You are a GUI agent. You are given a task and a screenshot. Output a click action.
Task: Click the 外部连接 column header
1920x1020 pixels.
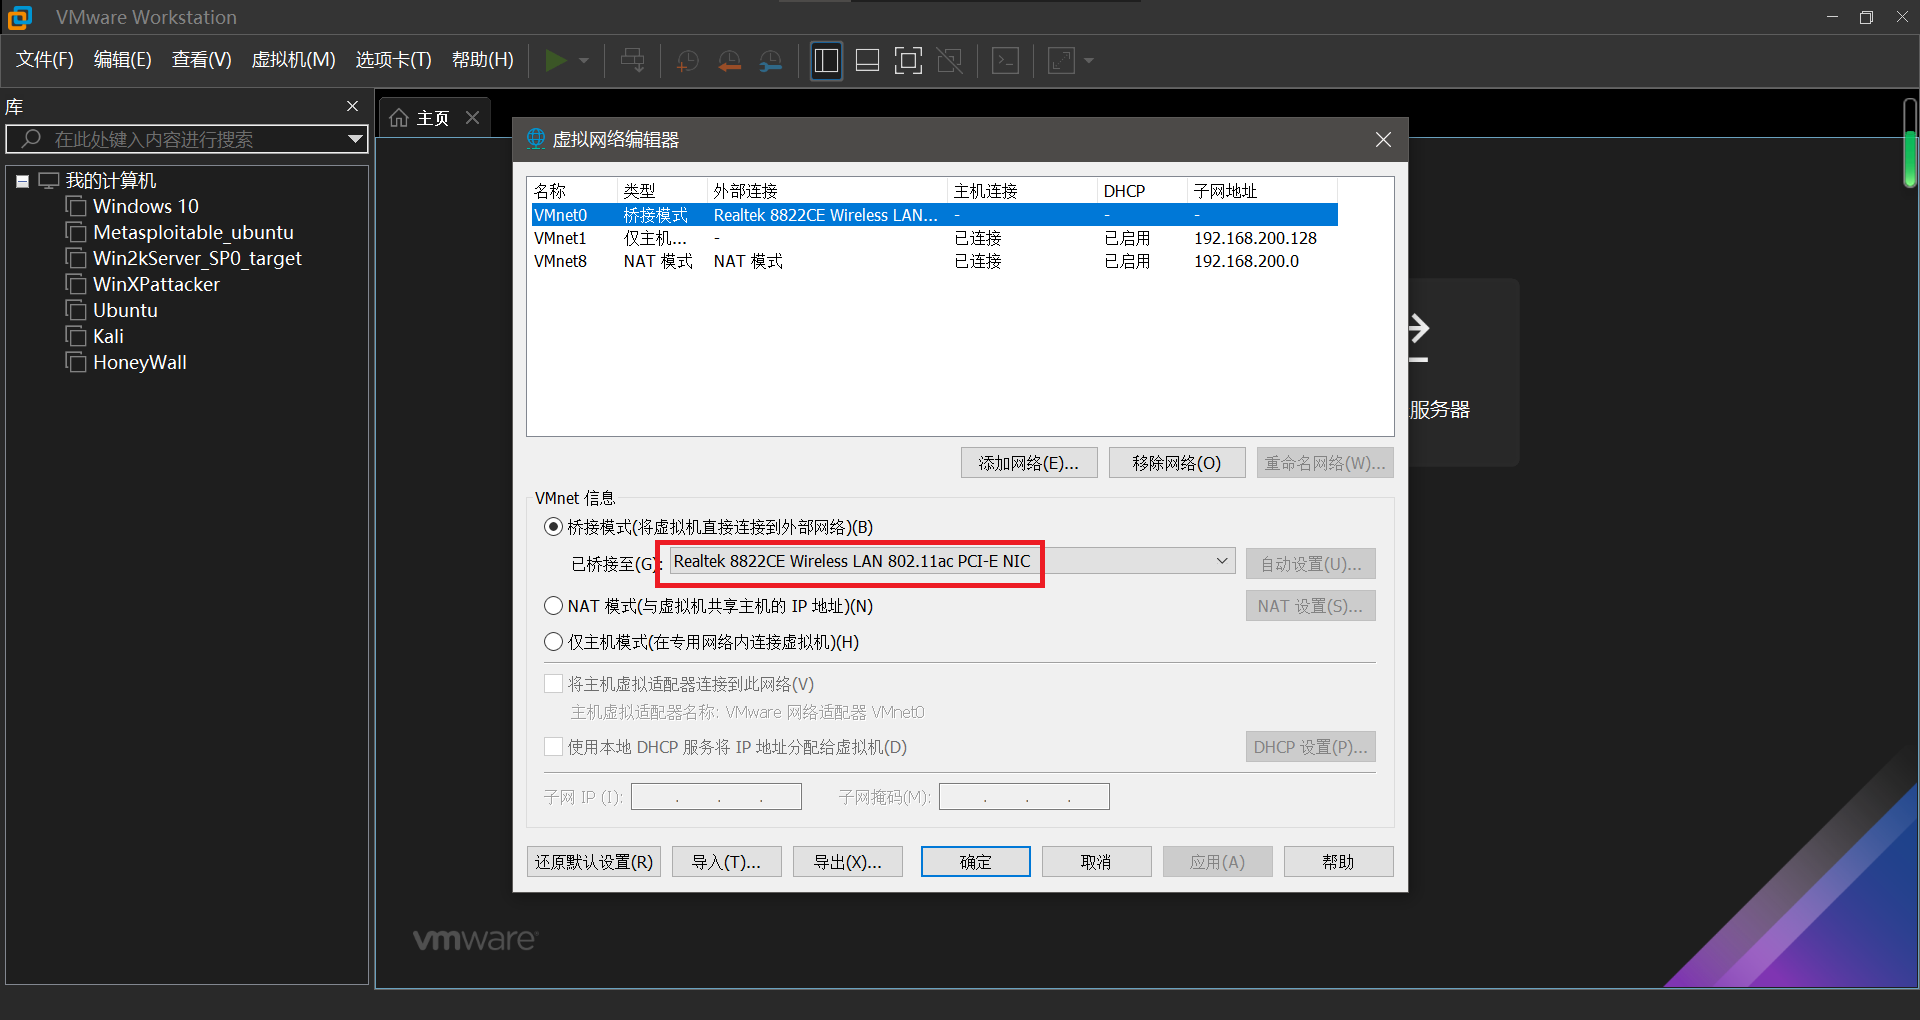pos(827,191)
